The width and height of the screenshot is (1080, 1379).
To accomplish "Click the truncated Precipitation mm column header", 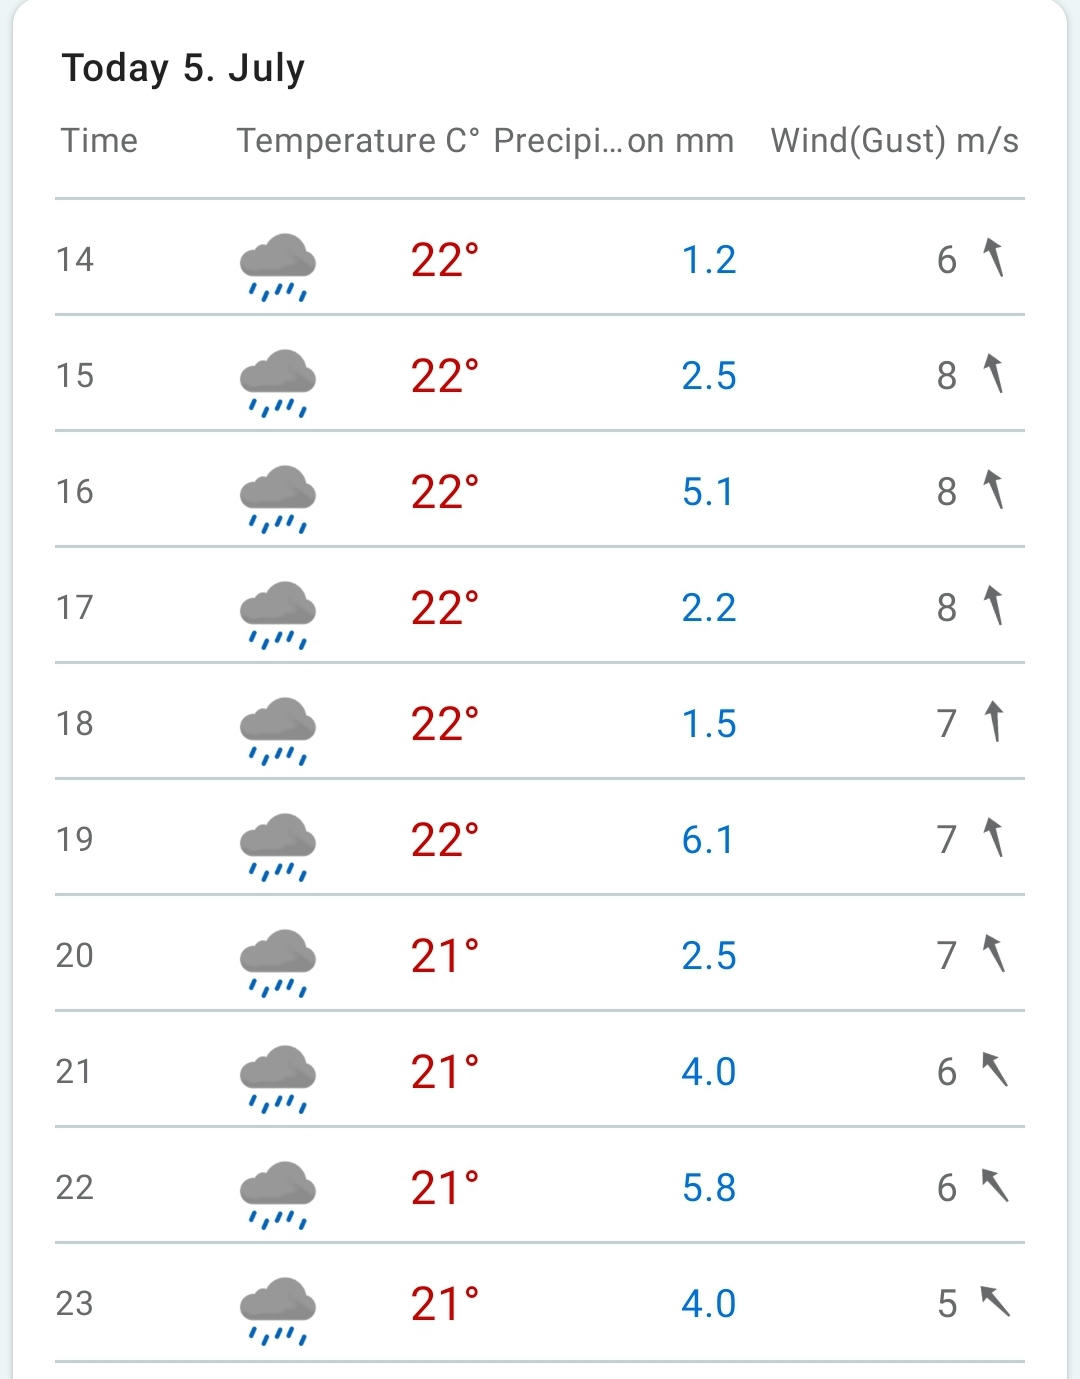I will point(613,141).
